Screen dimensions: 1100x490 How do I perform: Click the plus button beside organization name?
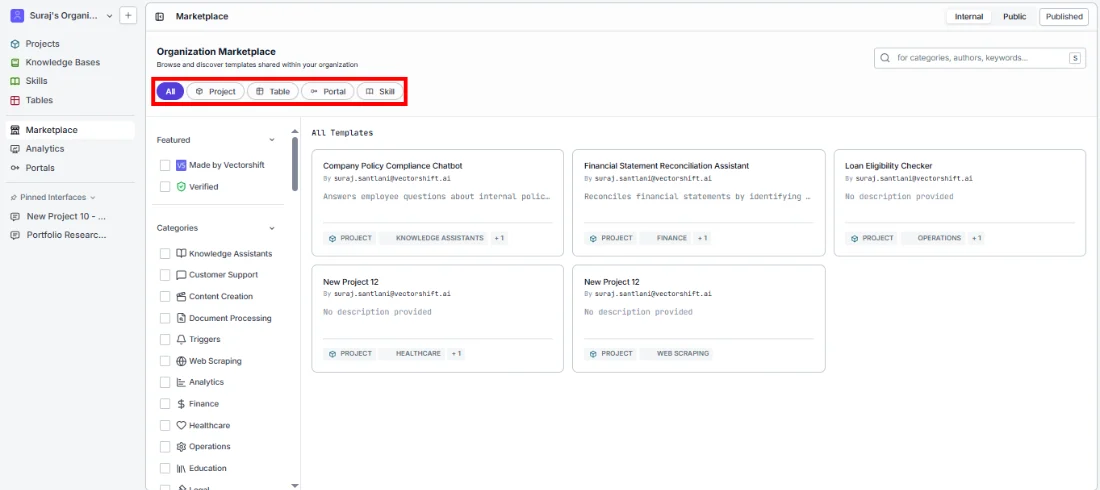click(128, 15)
